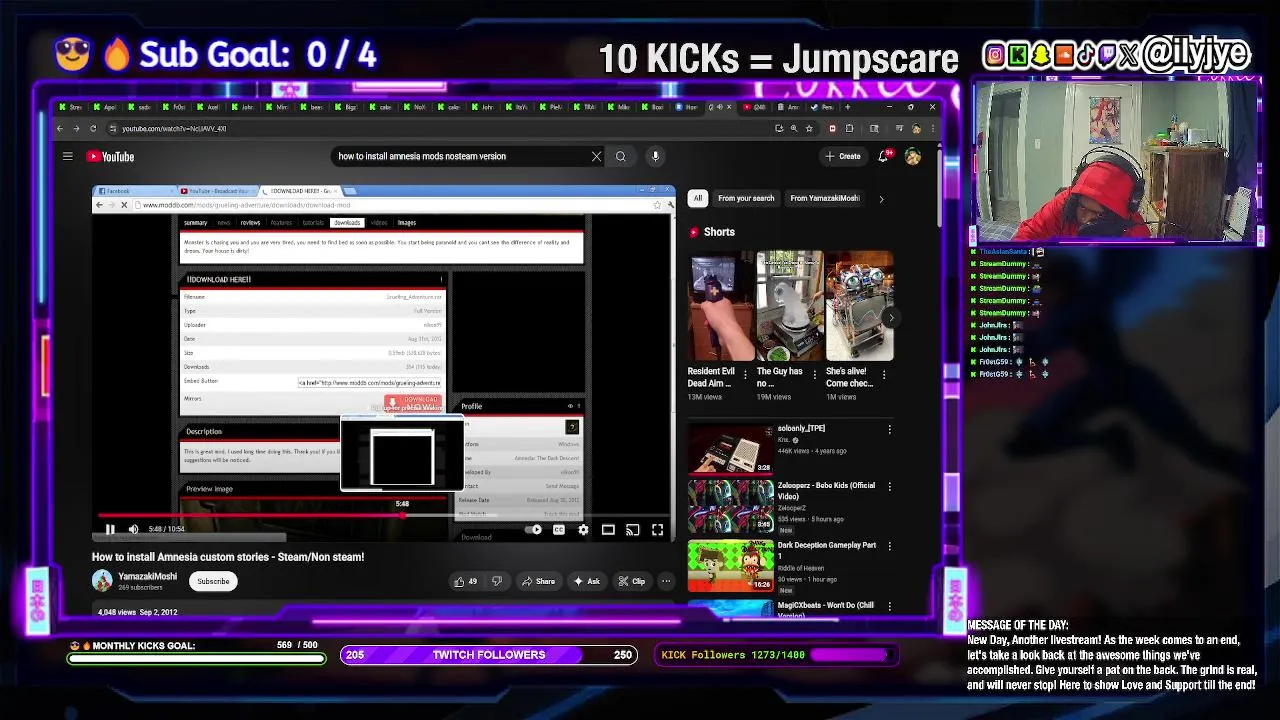The width and height of the screenshot is (1280, 720).
Task: Toggle closed captions in the player
Action: click(x=559, y=529)
